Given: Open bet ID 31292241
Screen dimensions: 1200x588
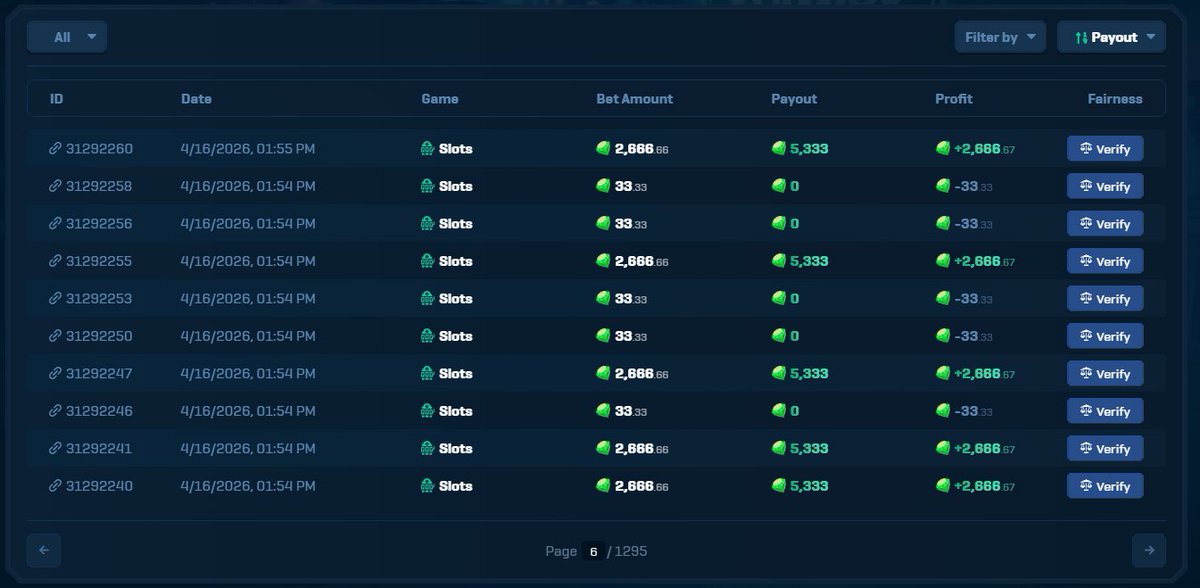Looking at the screenshot, I should click(99, 449).
